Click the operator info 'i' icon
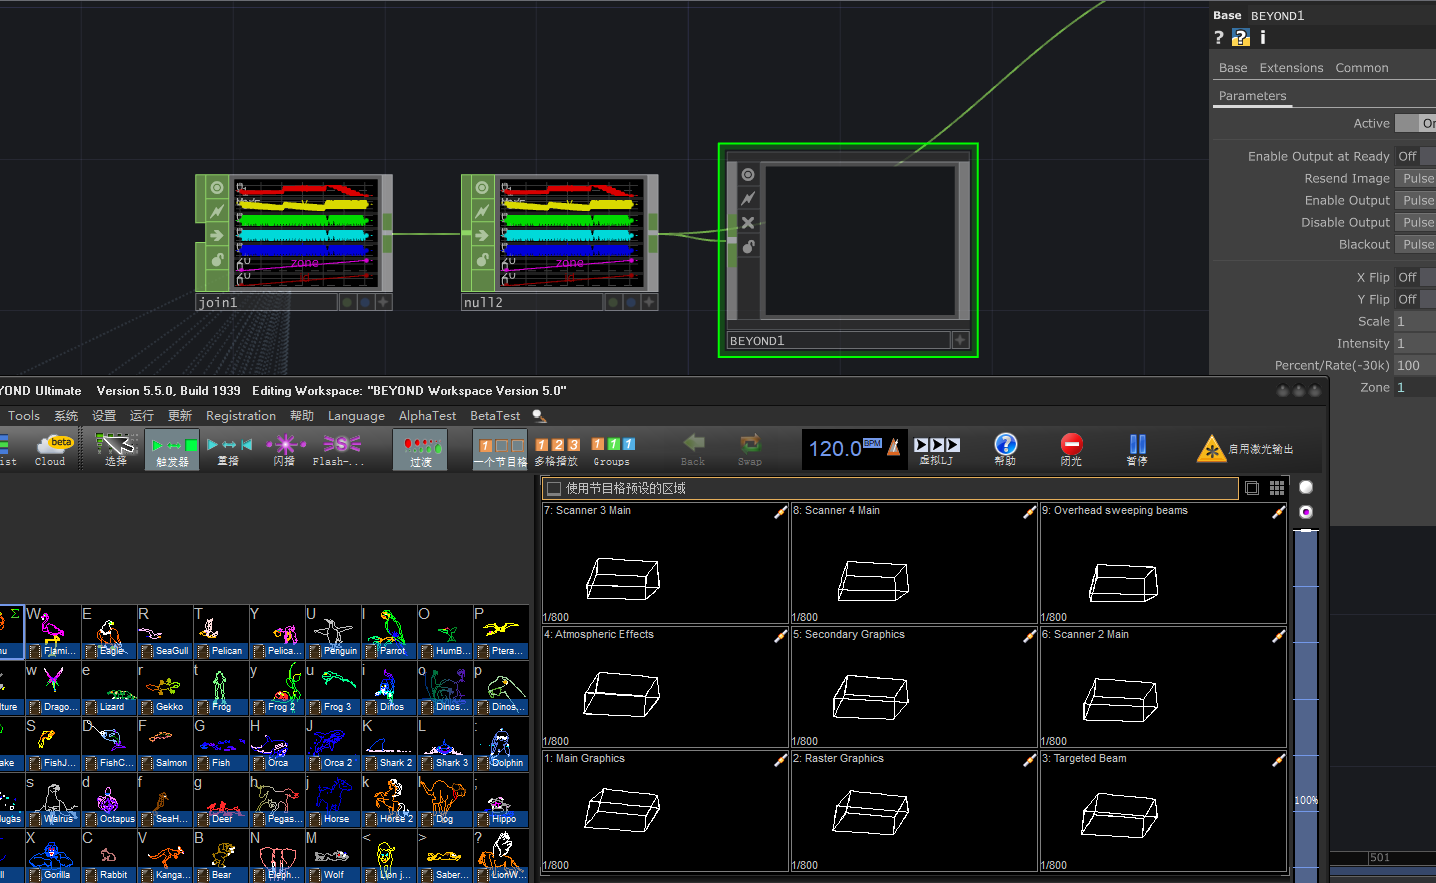 click(1263, 38)
